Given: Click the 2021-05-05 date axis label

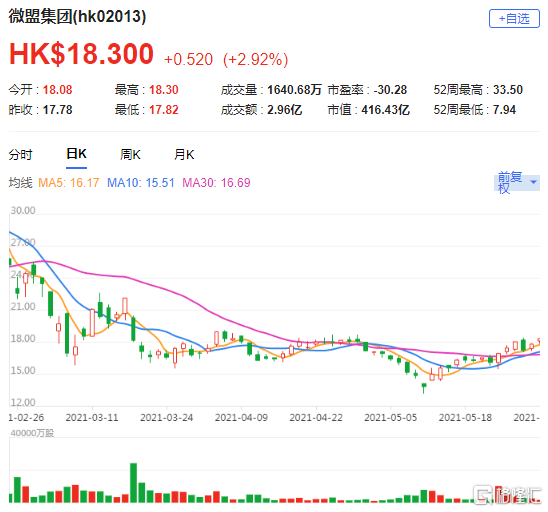Looking at the screenshot, I should click(x=390, y=417).
